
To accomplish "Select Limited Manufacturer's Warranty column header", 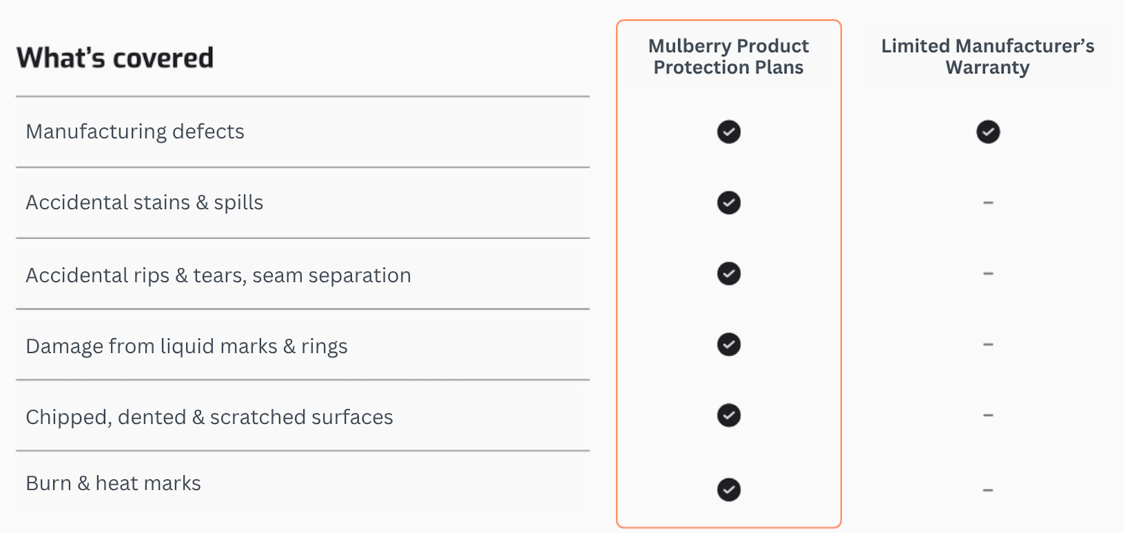I will (987, 57).
